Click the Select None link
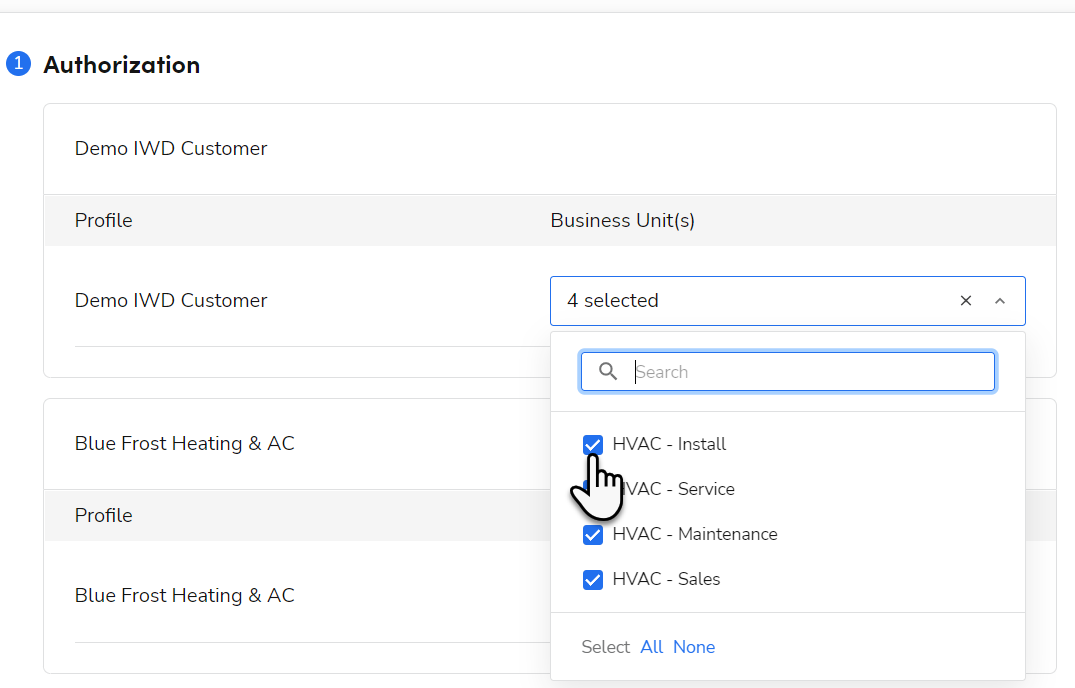This screenshot has width=1075, height=688. click(694, 647)
